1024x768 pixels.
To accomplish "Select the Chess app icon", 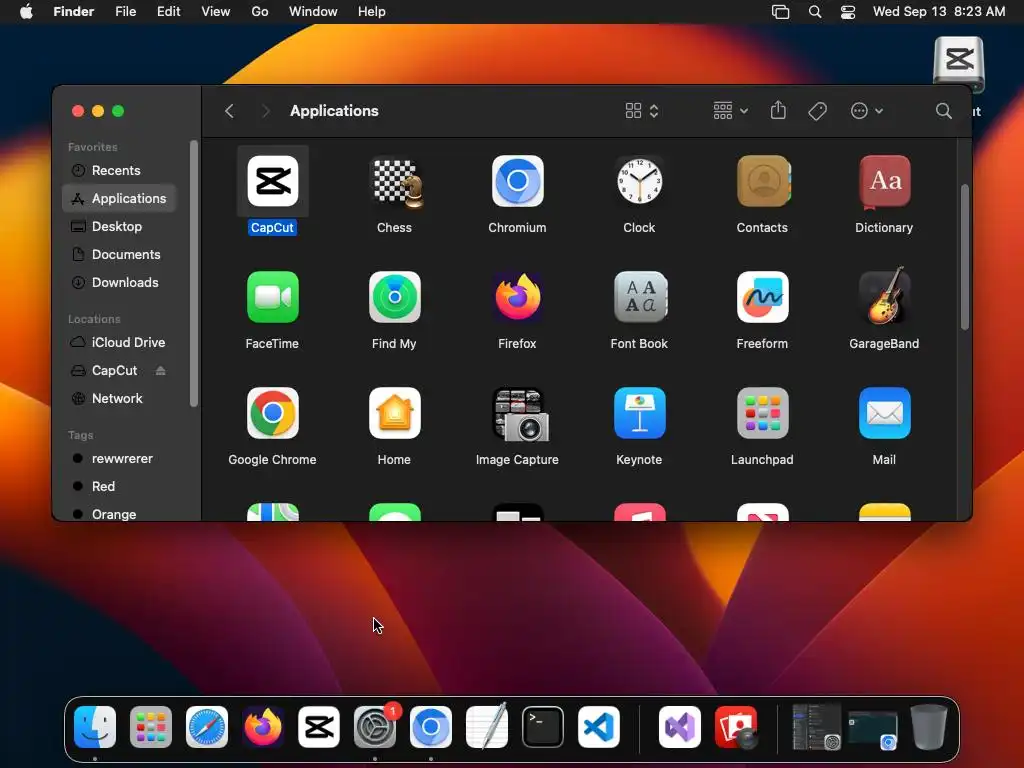I will click(394, 182).
